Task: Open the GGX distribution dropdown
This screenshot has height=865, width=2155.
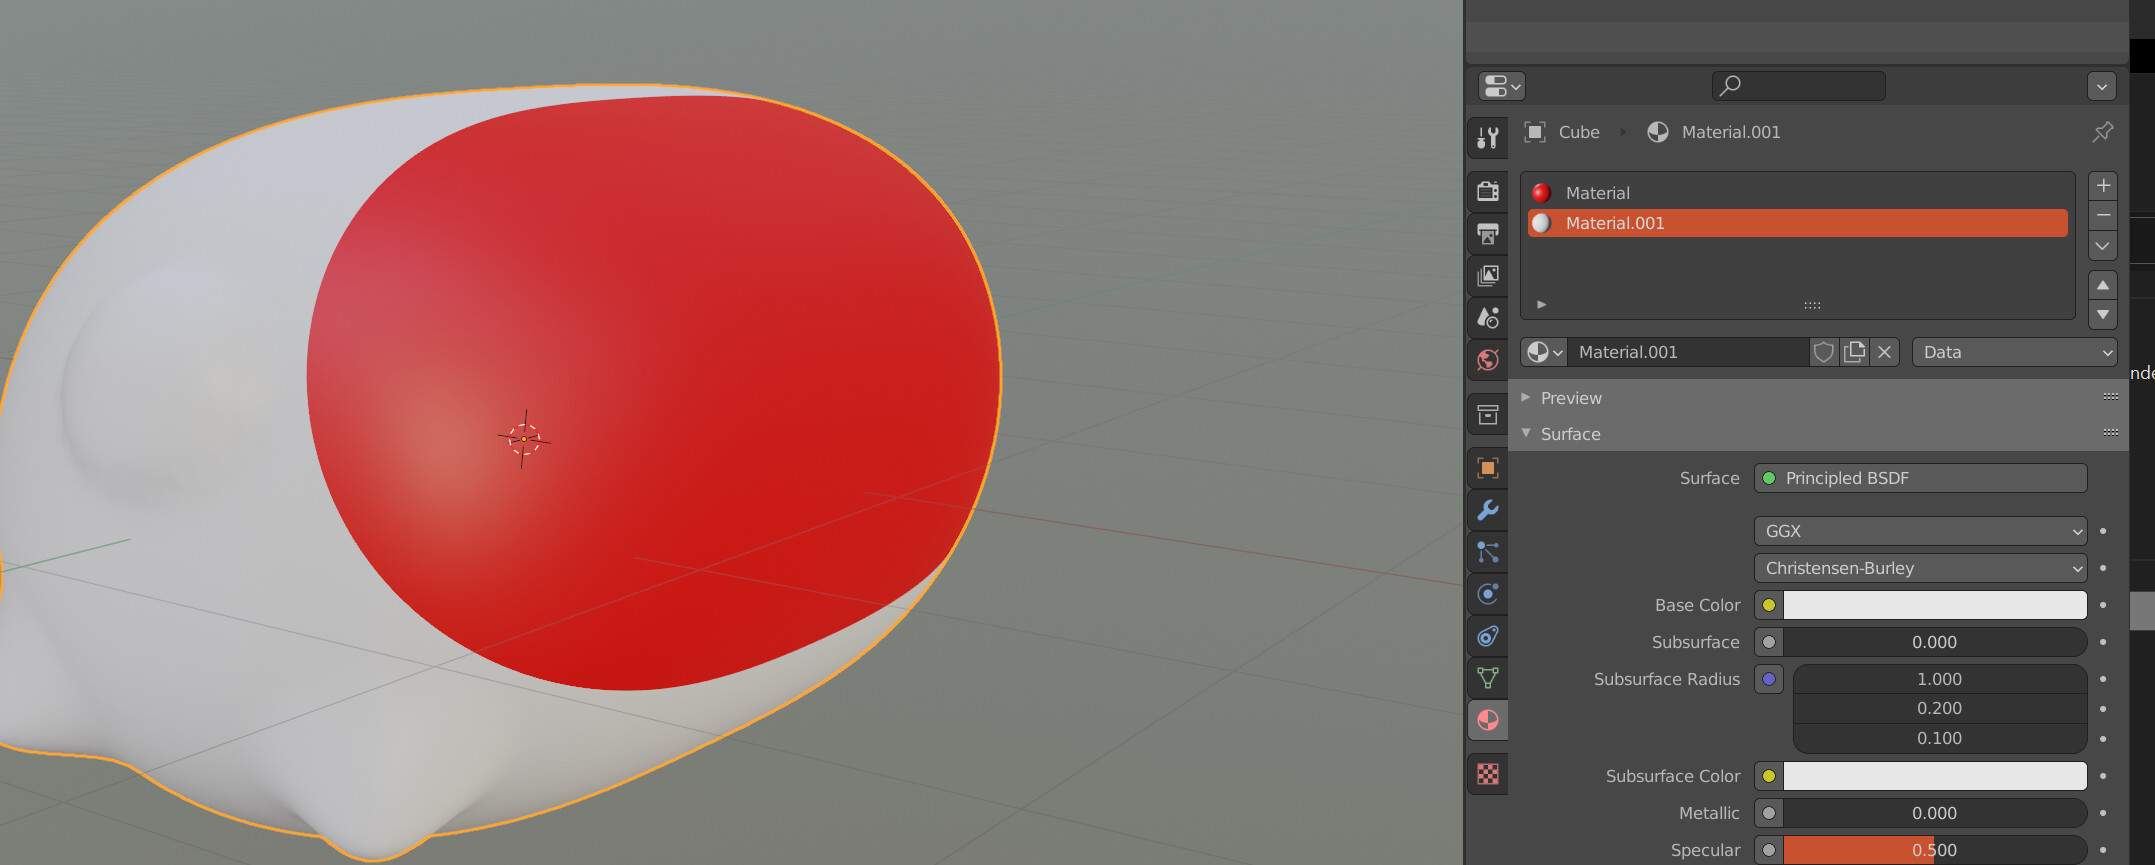Action: 1921,531
